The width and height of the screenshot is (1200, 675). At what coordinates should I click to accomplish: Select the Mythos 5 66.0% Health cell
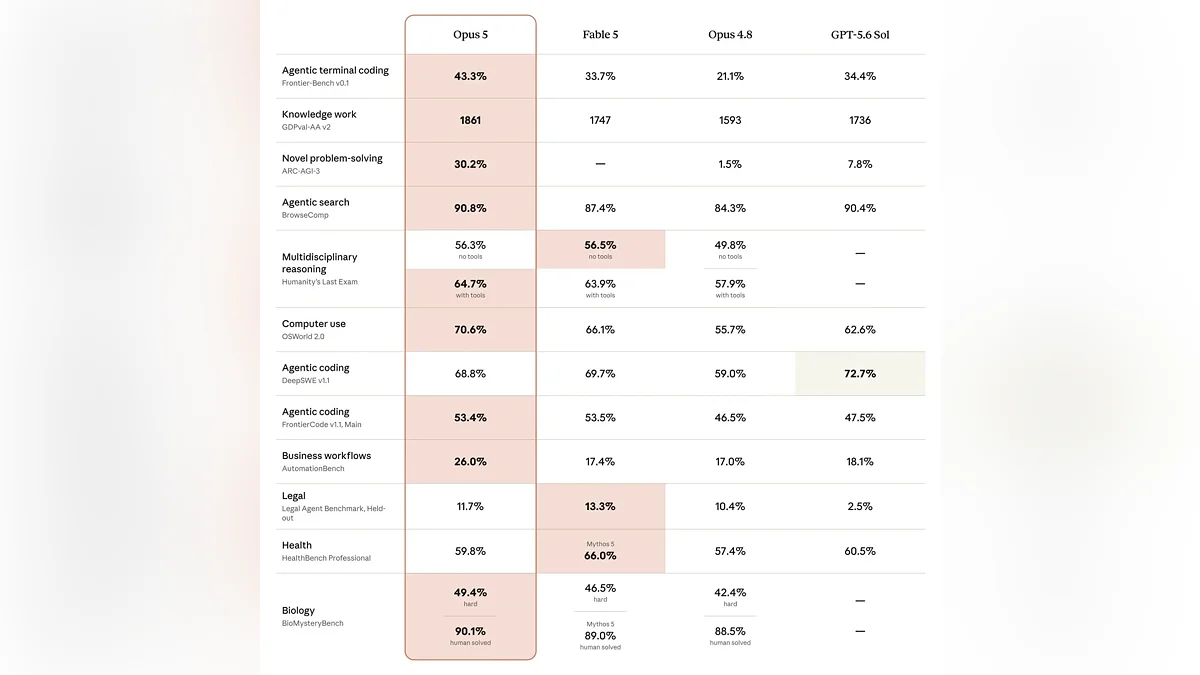click(x=600, y=551)
